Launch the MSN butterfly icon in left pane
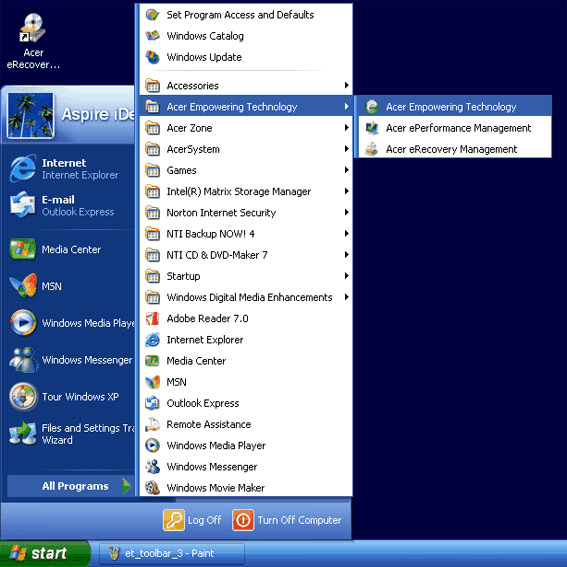The height and width of the screenshot is (567, 567). point(23,285)
